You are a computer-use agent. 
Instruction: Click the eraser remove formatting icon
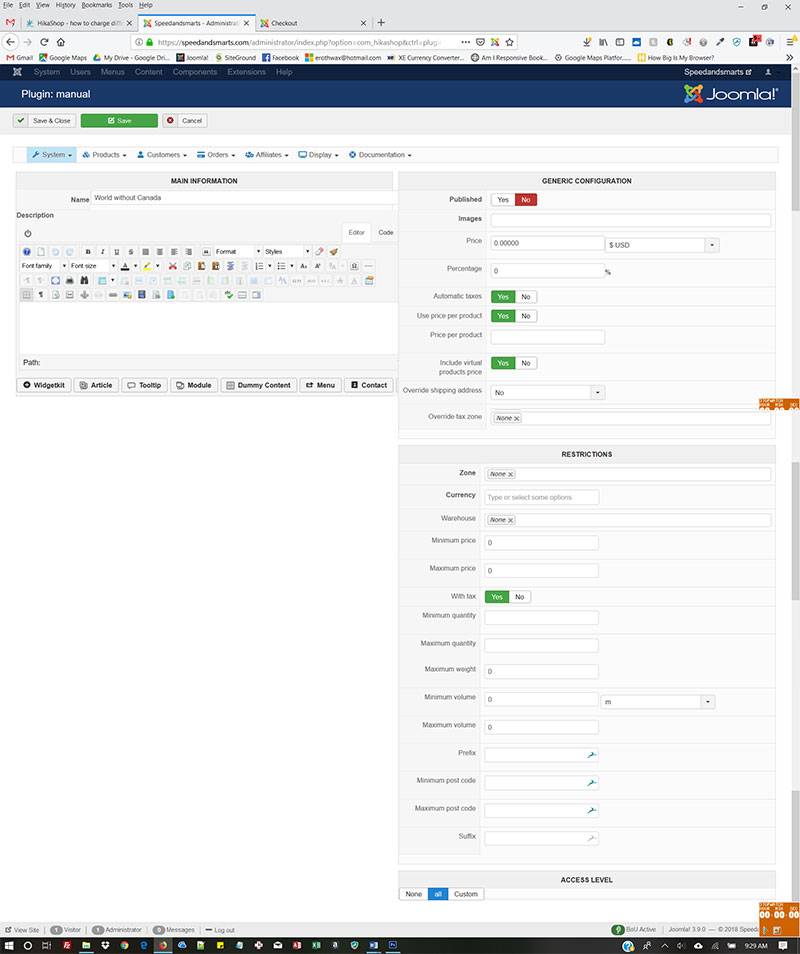[319, 251]
